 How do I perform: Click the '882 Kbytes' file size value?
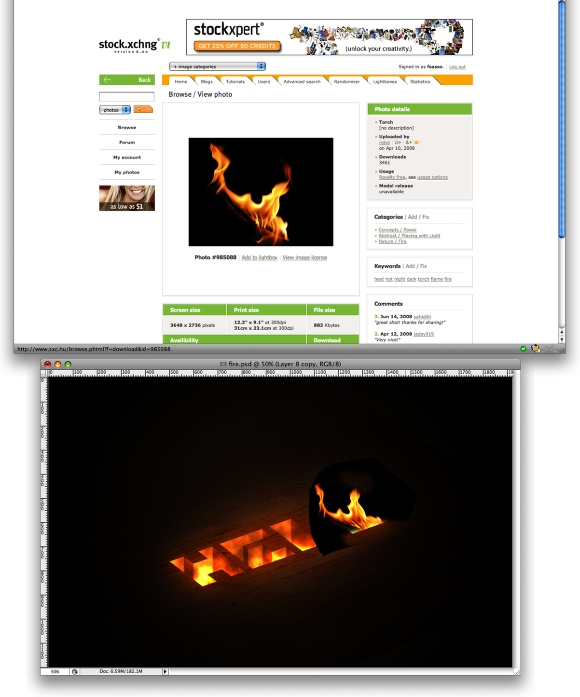pyautogui.click(x=327, y=325)
